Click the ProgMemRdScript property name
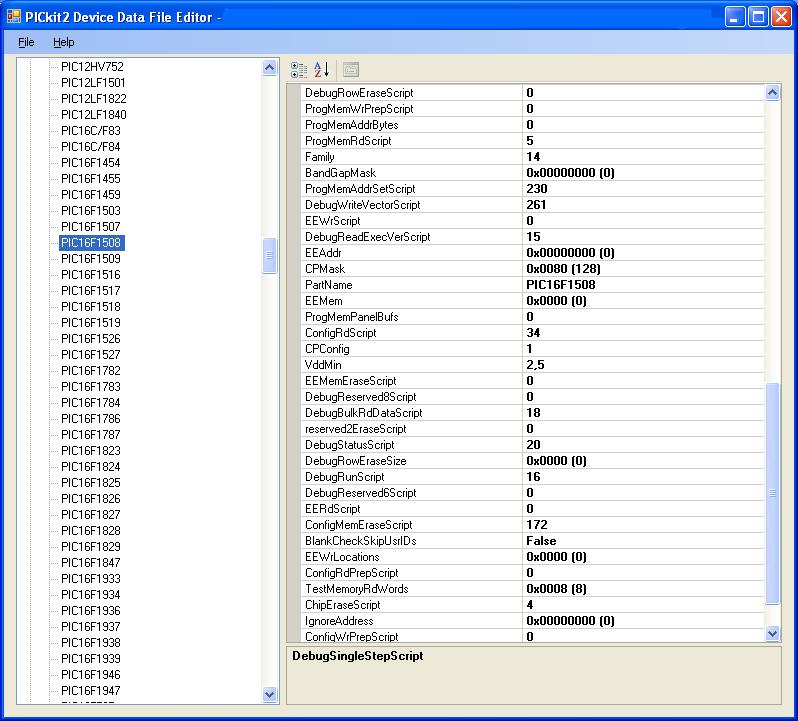The image size is (798, 721). click(x=348, y=141)
